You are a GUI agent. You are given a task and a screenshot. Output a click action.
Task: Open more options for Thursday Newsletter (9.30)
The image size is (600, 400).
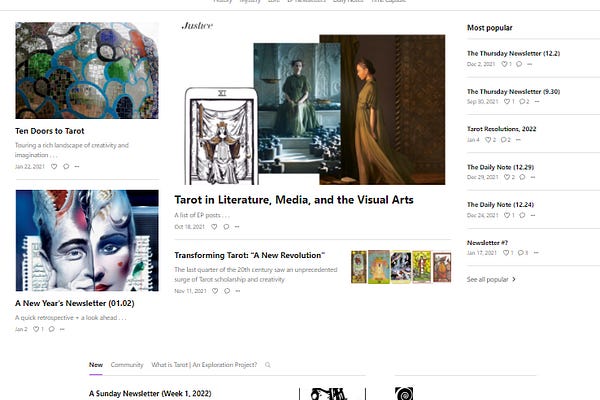(x=537, y=101)
